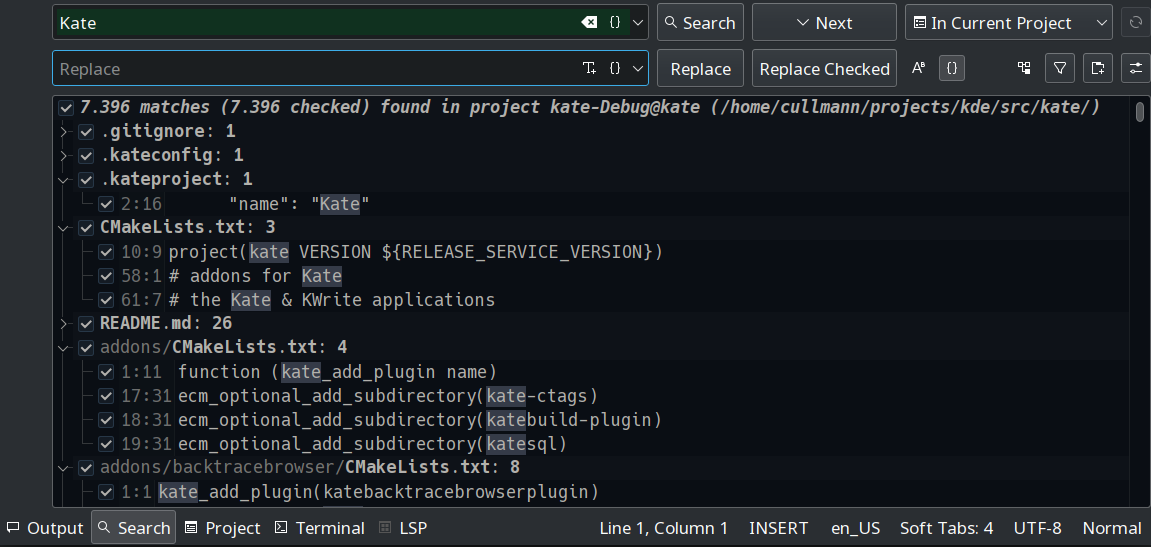The width and height of the screenshot is (1151, 547).
Task: Open a new search tab
Action: click(x=1097, y=68)
